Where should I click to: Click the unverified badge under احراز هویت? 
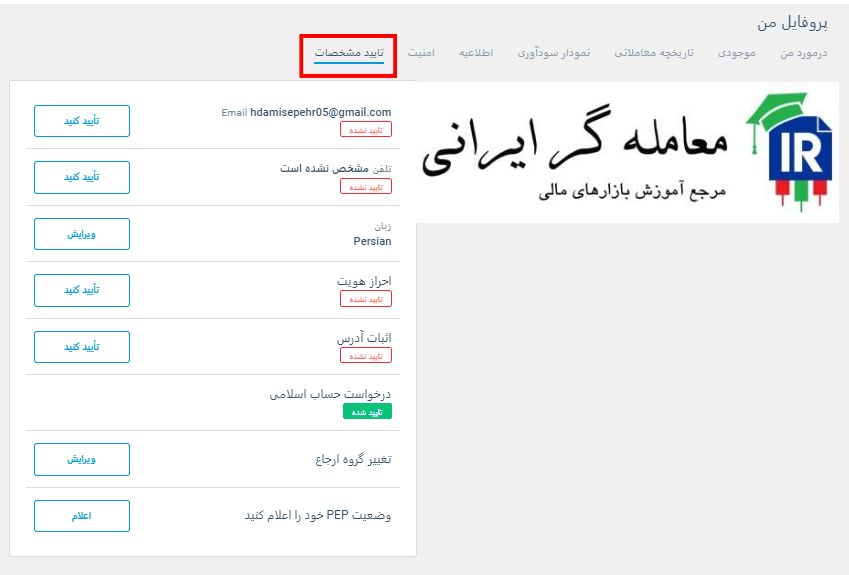pos(366,299)
